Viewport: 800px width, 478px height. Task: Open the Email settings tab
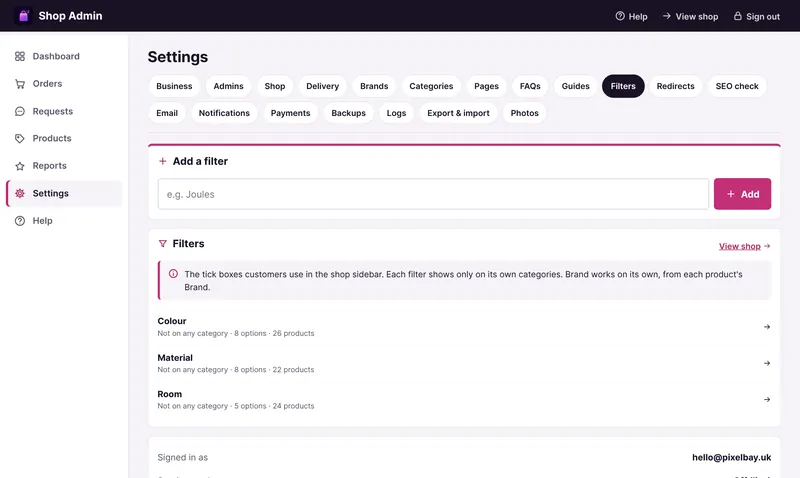point(167,113)
